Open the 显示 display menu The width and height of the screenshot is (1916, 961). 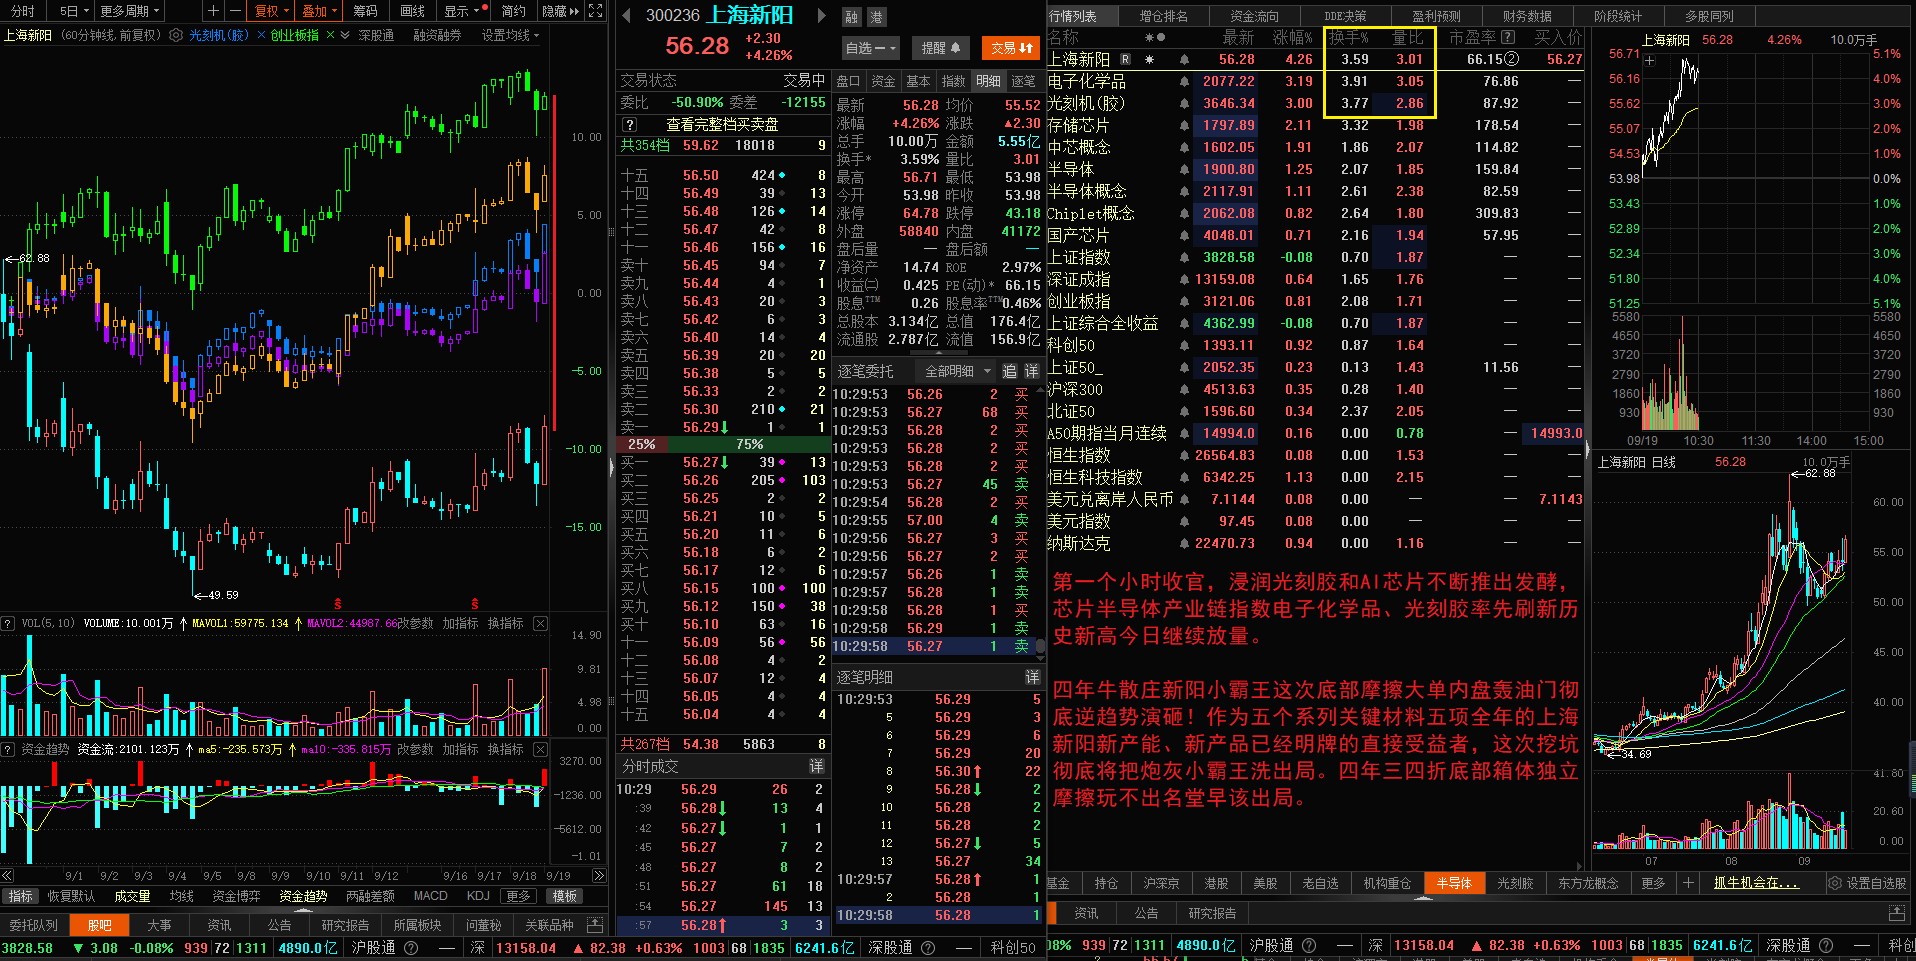pos(463,11)
